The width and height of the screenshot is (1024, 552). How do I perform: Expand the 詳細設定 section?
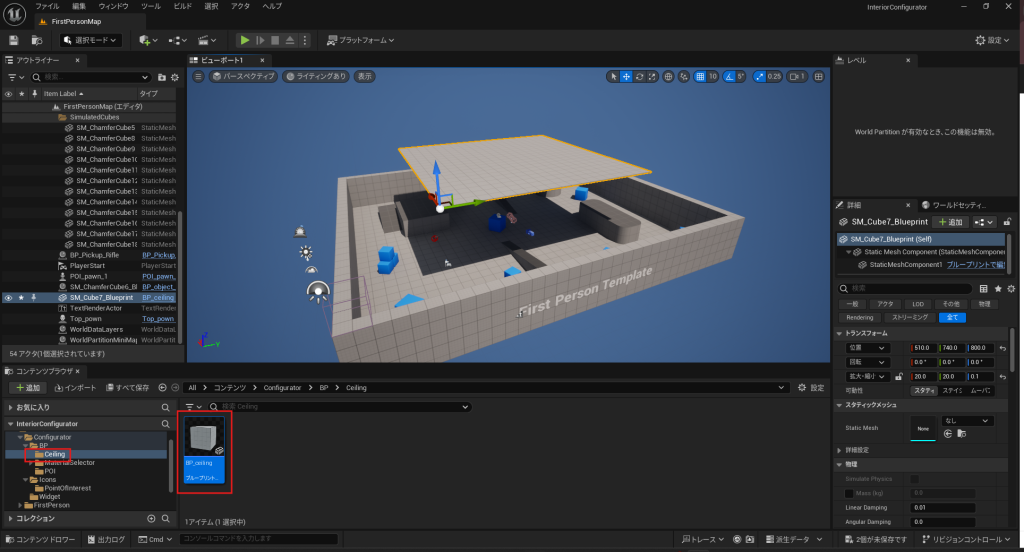838,450
